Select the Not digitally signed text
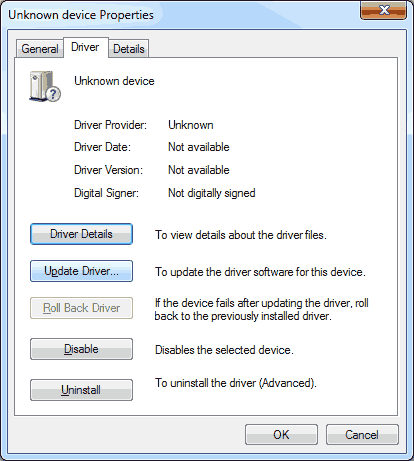The width and height of the screenshot is (414, 461). pyautogui.click(x=212, y=193)
